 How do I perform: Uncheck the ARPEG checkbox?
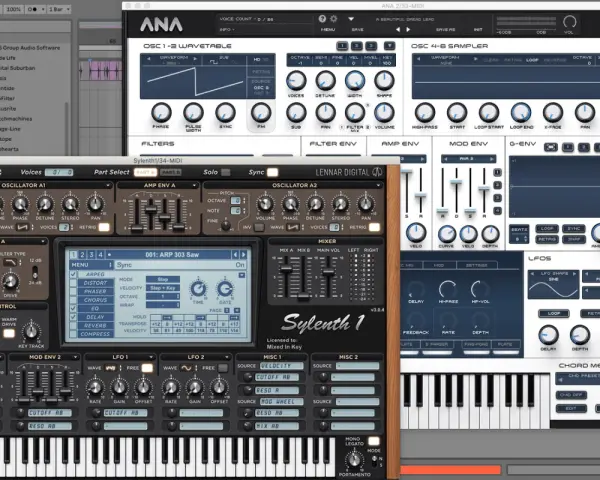coord(73,274)
